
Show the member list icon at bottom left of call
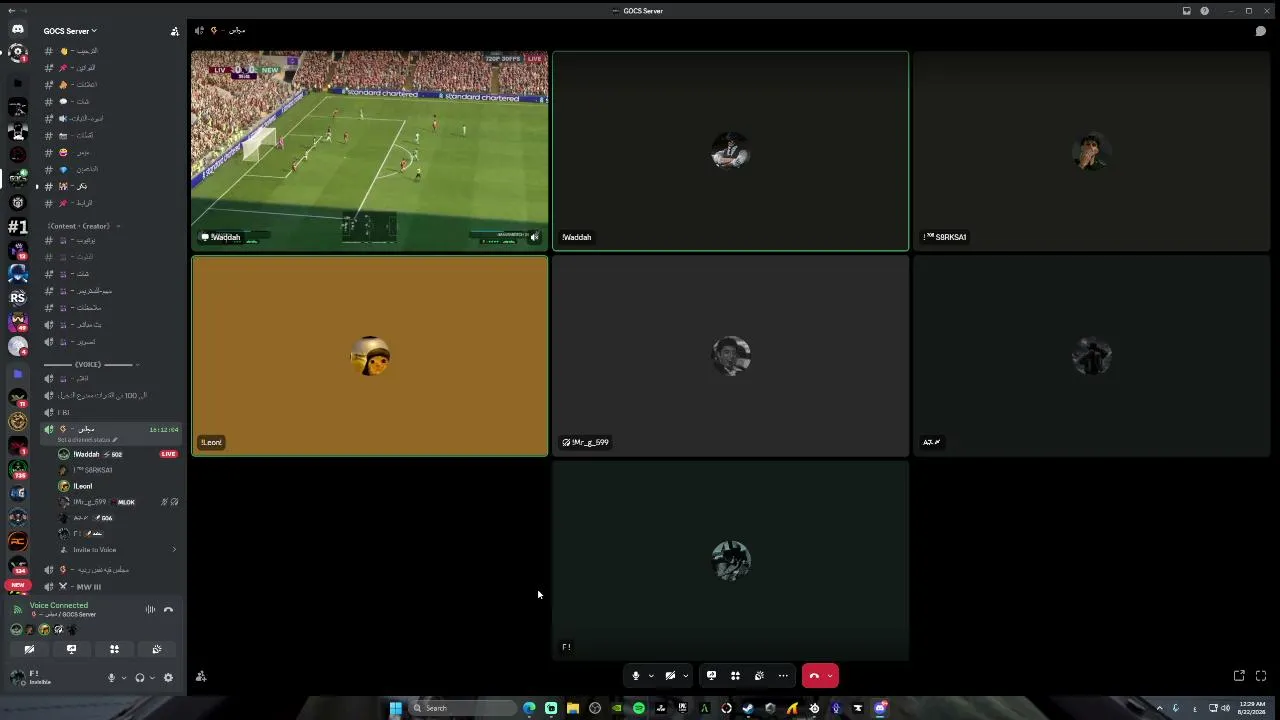tap(201, 677)
